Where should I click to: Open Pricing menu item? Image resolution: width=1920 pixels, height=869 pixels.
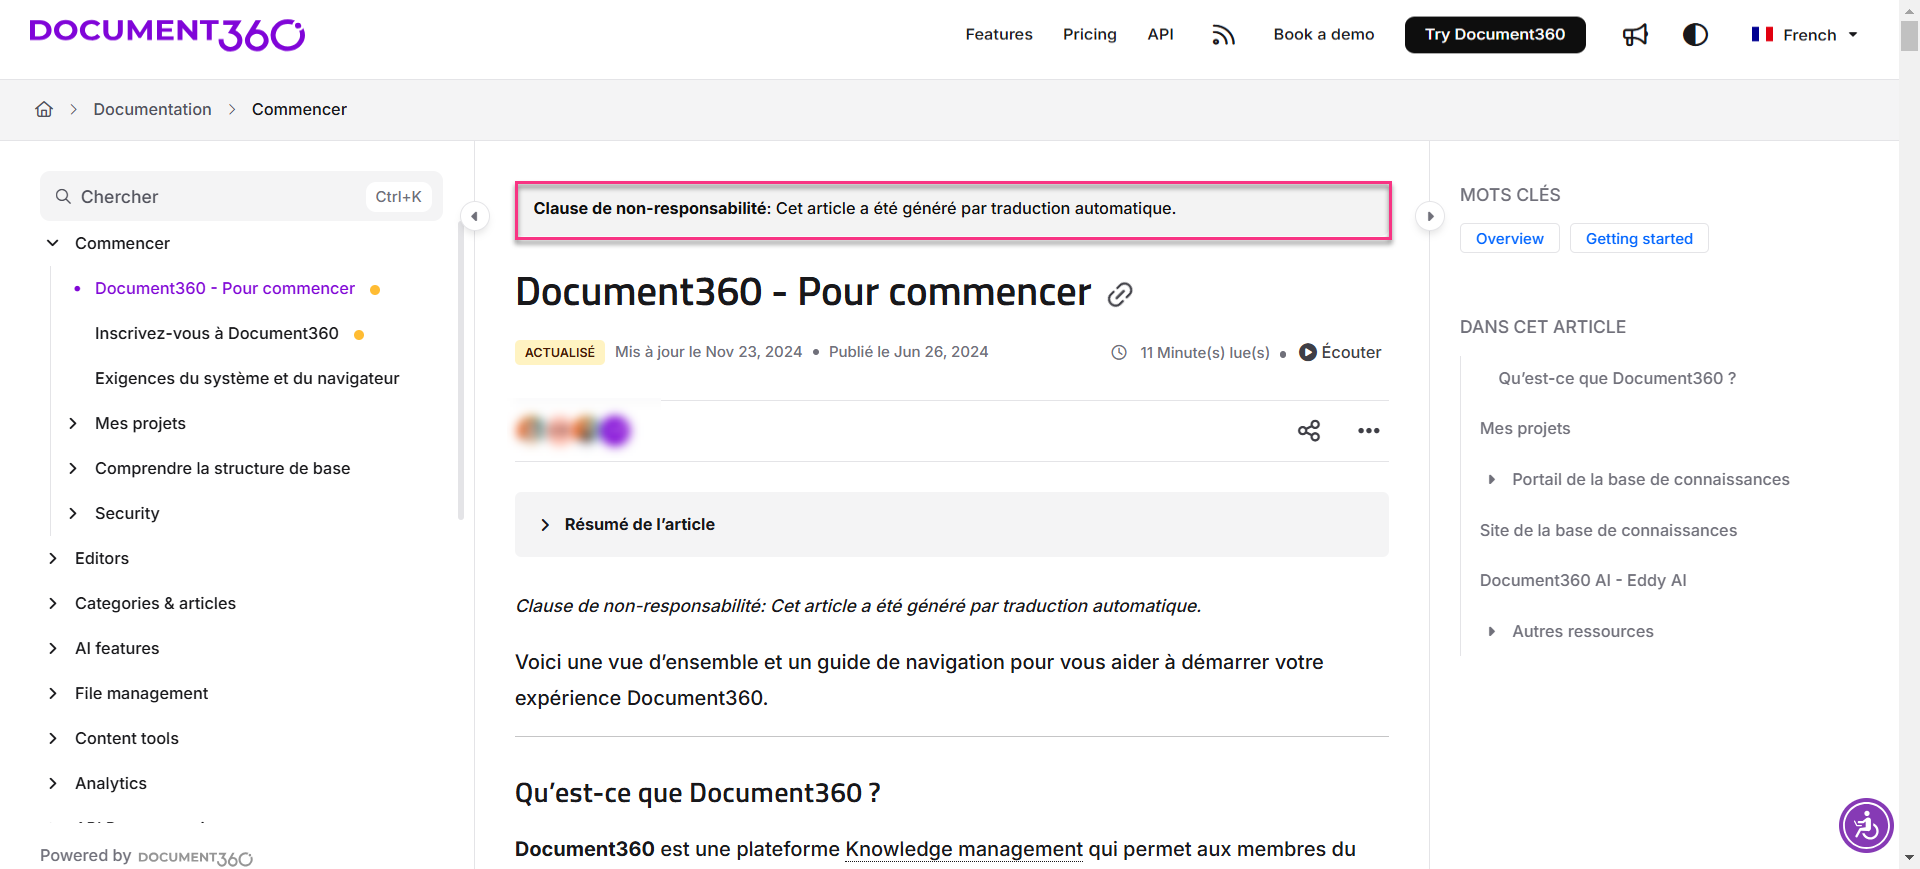click(x=1090, y=34)
